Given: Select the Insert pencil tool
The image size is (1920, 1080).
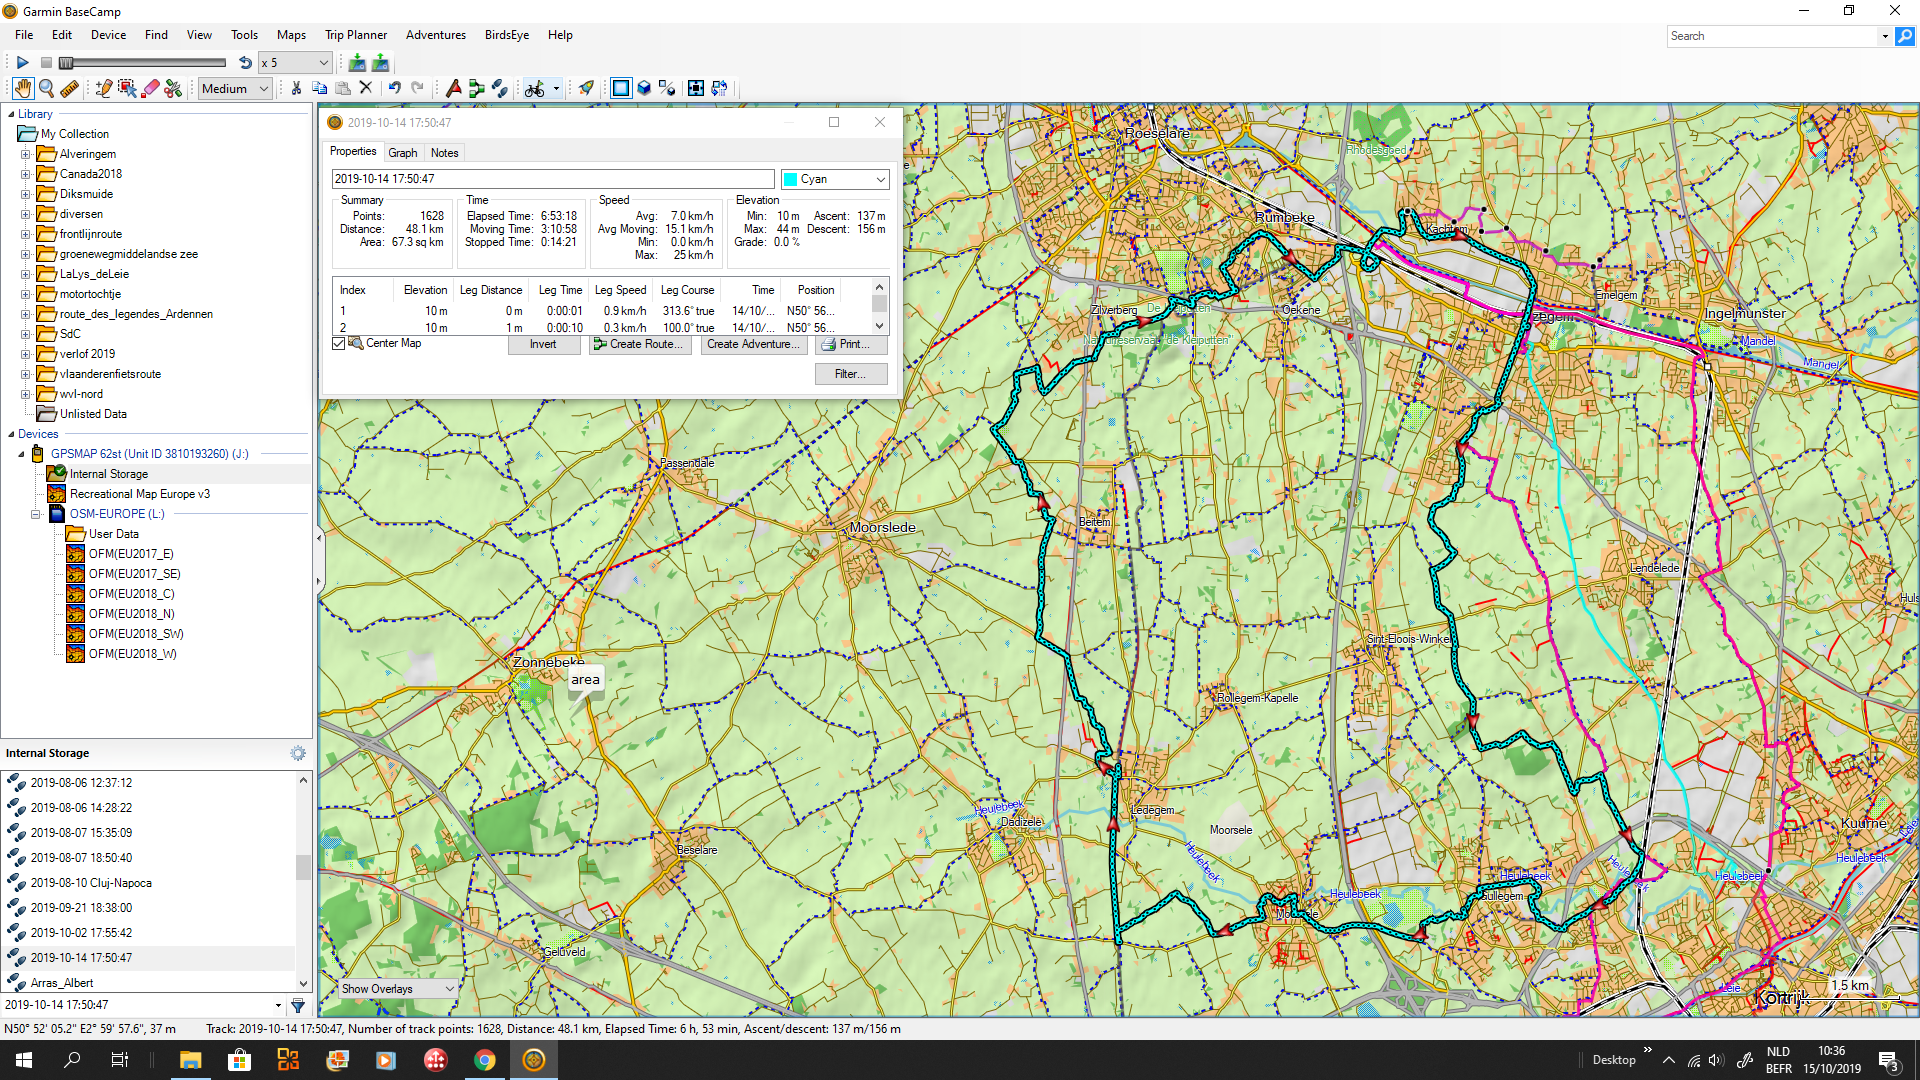Looking at the screenshot, I should [x=103, y=88].
